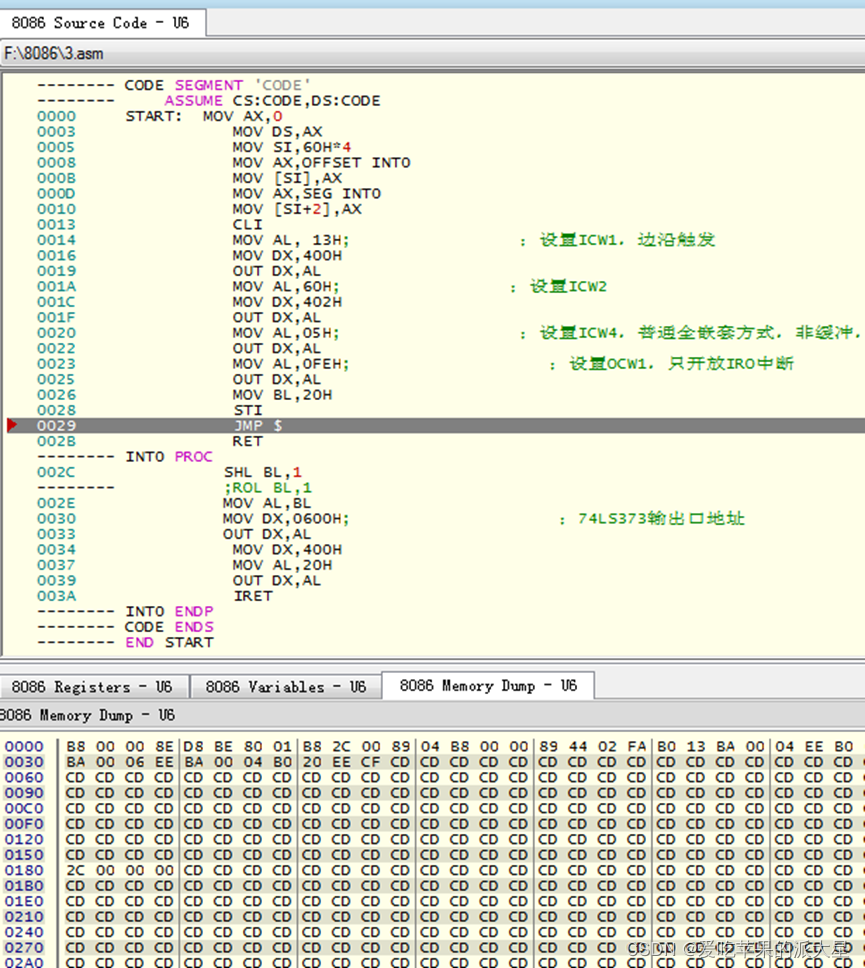Select source line MOV DX,402H
The height and width of the screenshot is (968, 865).
point(287,301)
